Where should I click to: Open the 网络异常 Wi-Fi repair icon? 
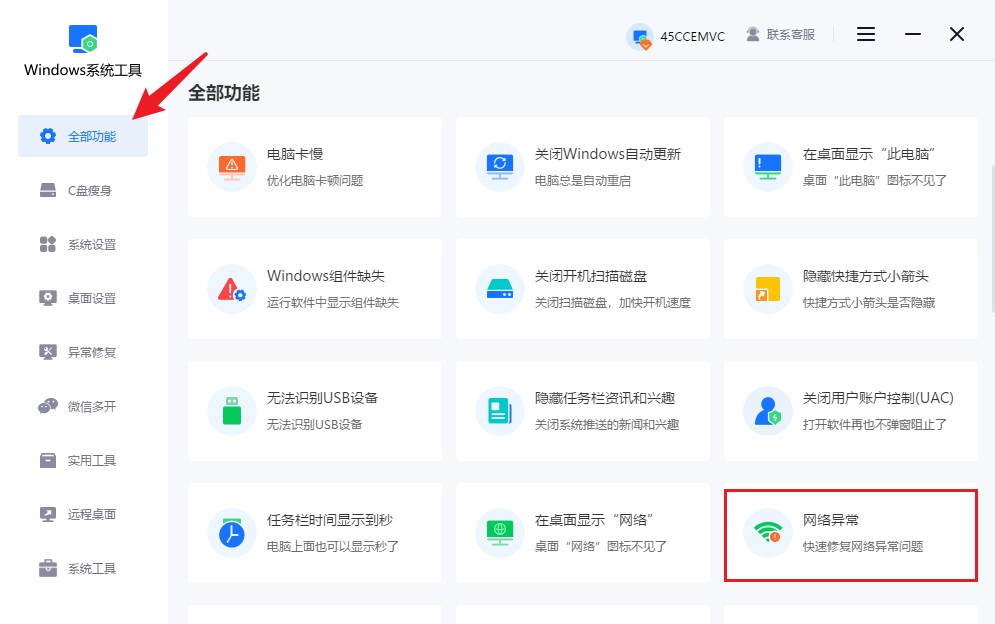pyautogui.click(x=767, y=533)
